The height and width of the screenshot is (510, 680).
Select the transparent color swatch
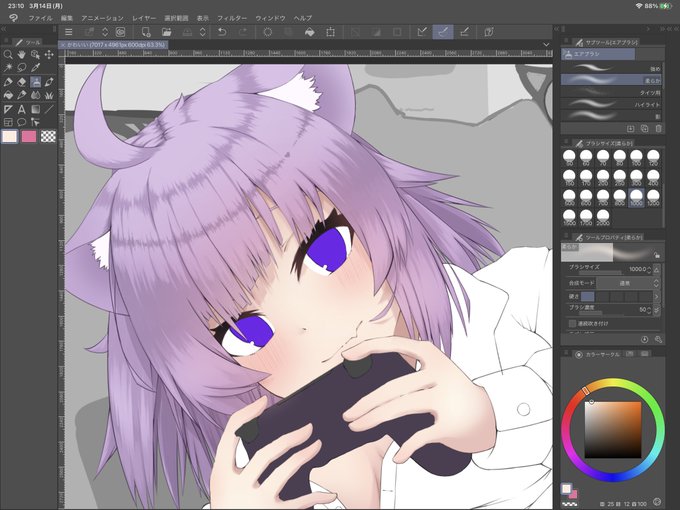(x=48, y=136)
